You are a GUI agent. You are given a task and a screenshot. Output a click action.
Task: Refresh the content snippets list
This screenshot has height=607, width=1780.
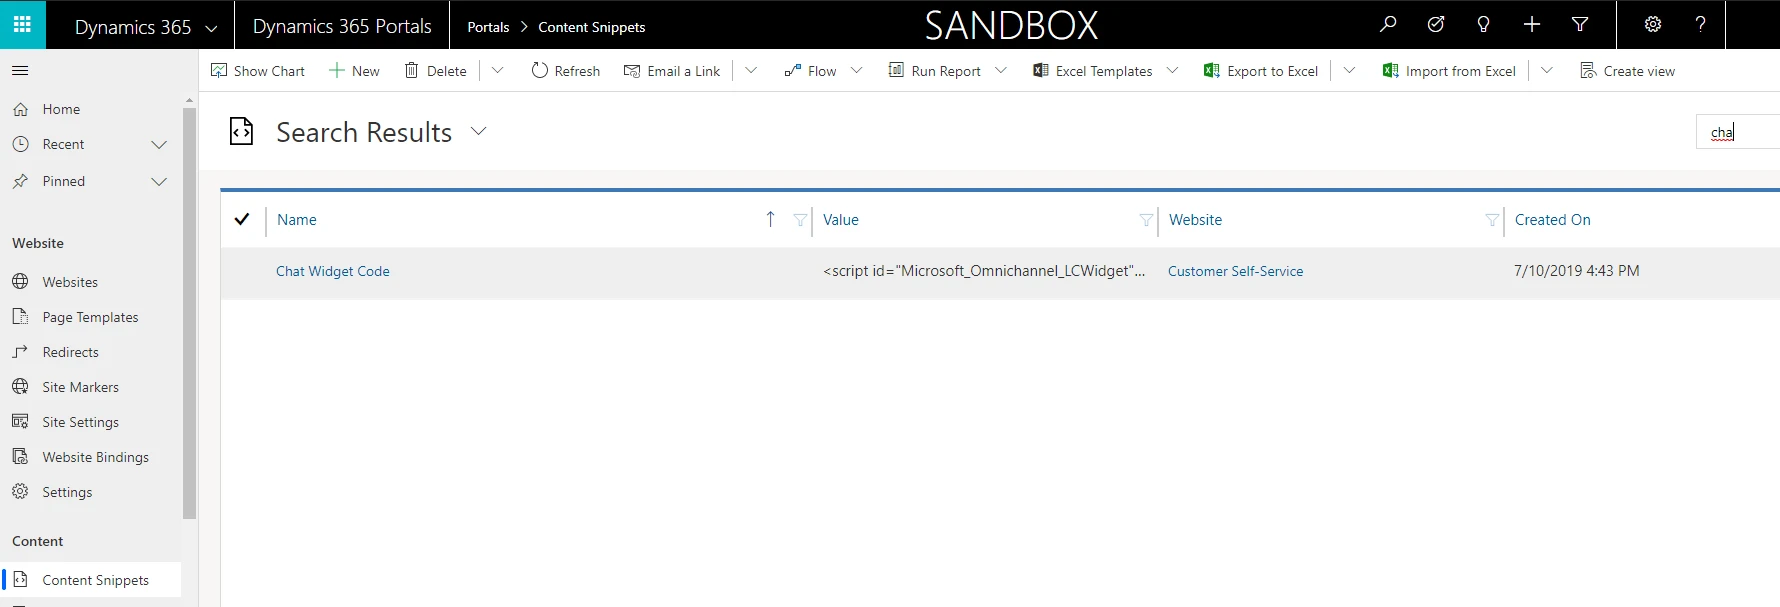566,71
